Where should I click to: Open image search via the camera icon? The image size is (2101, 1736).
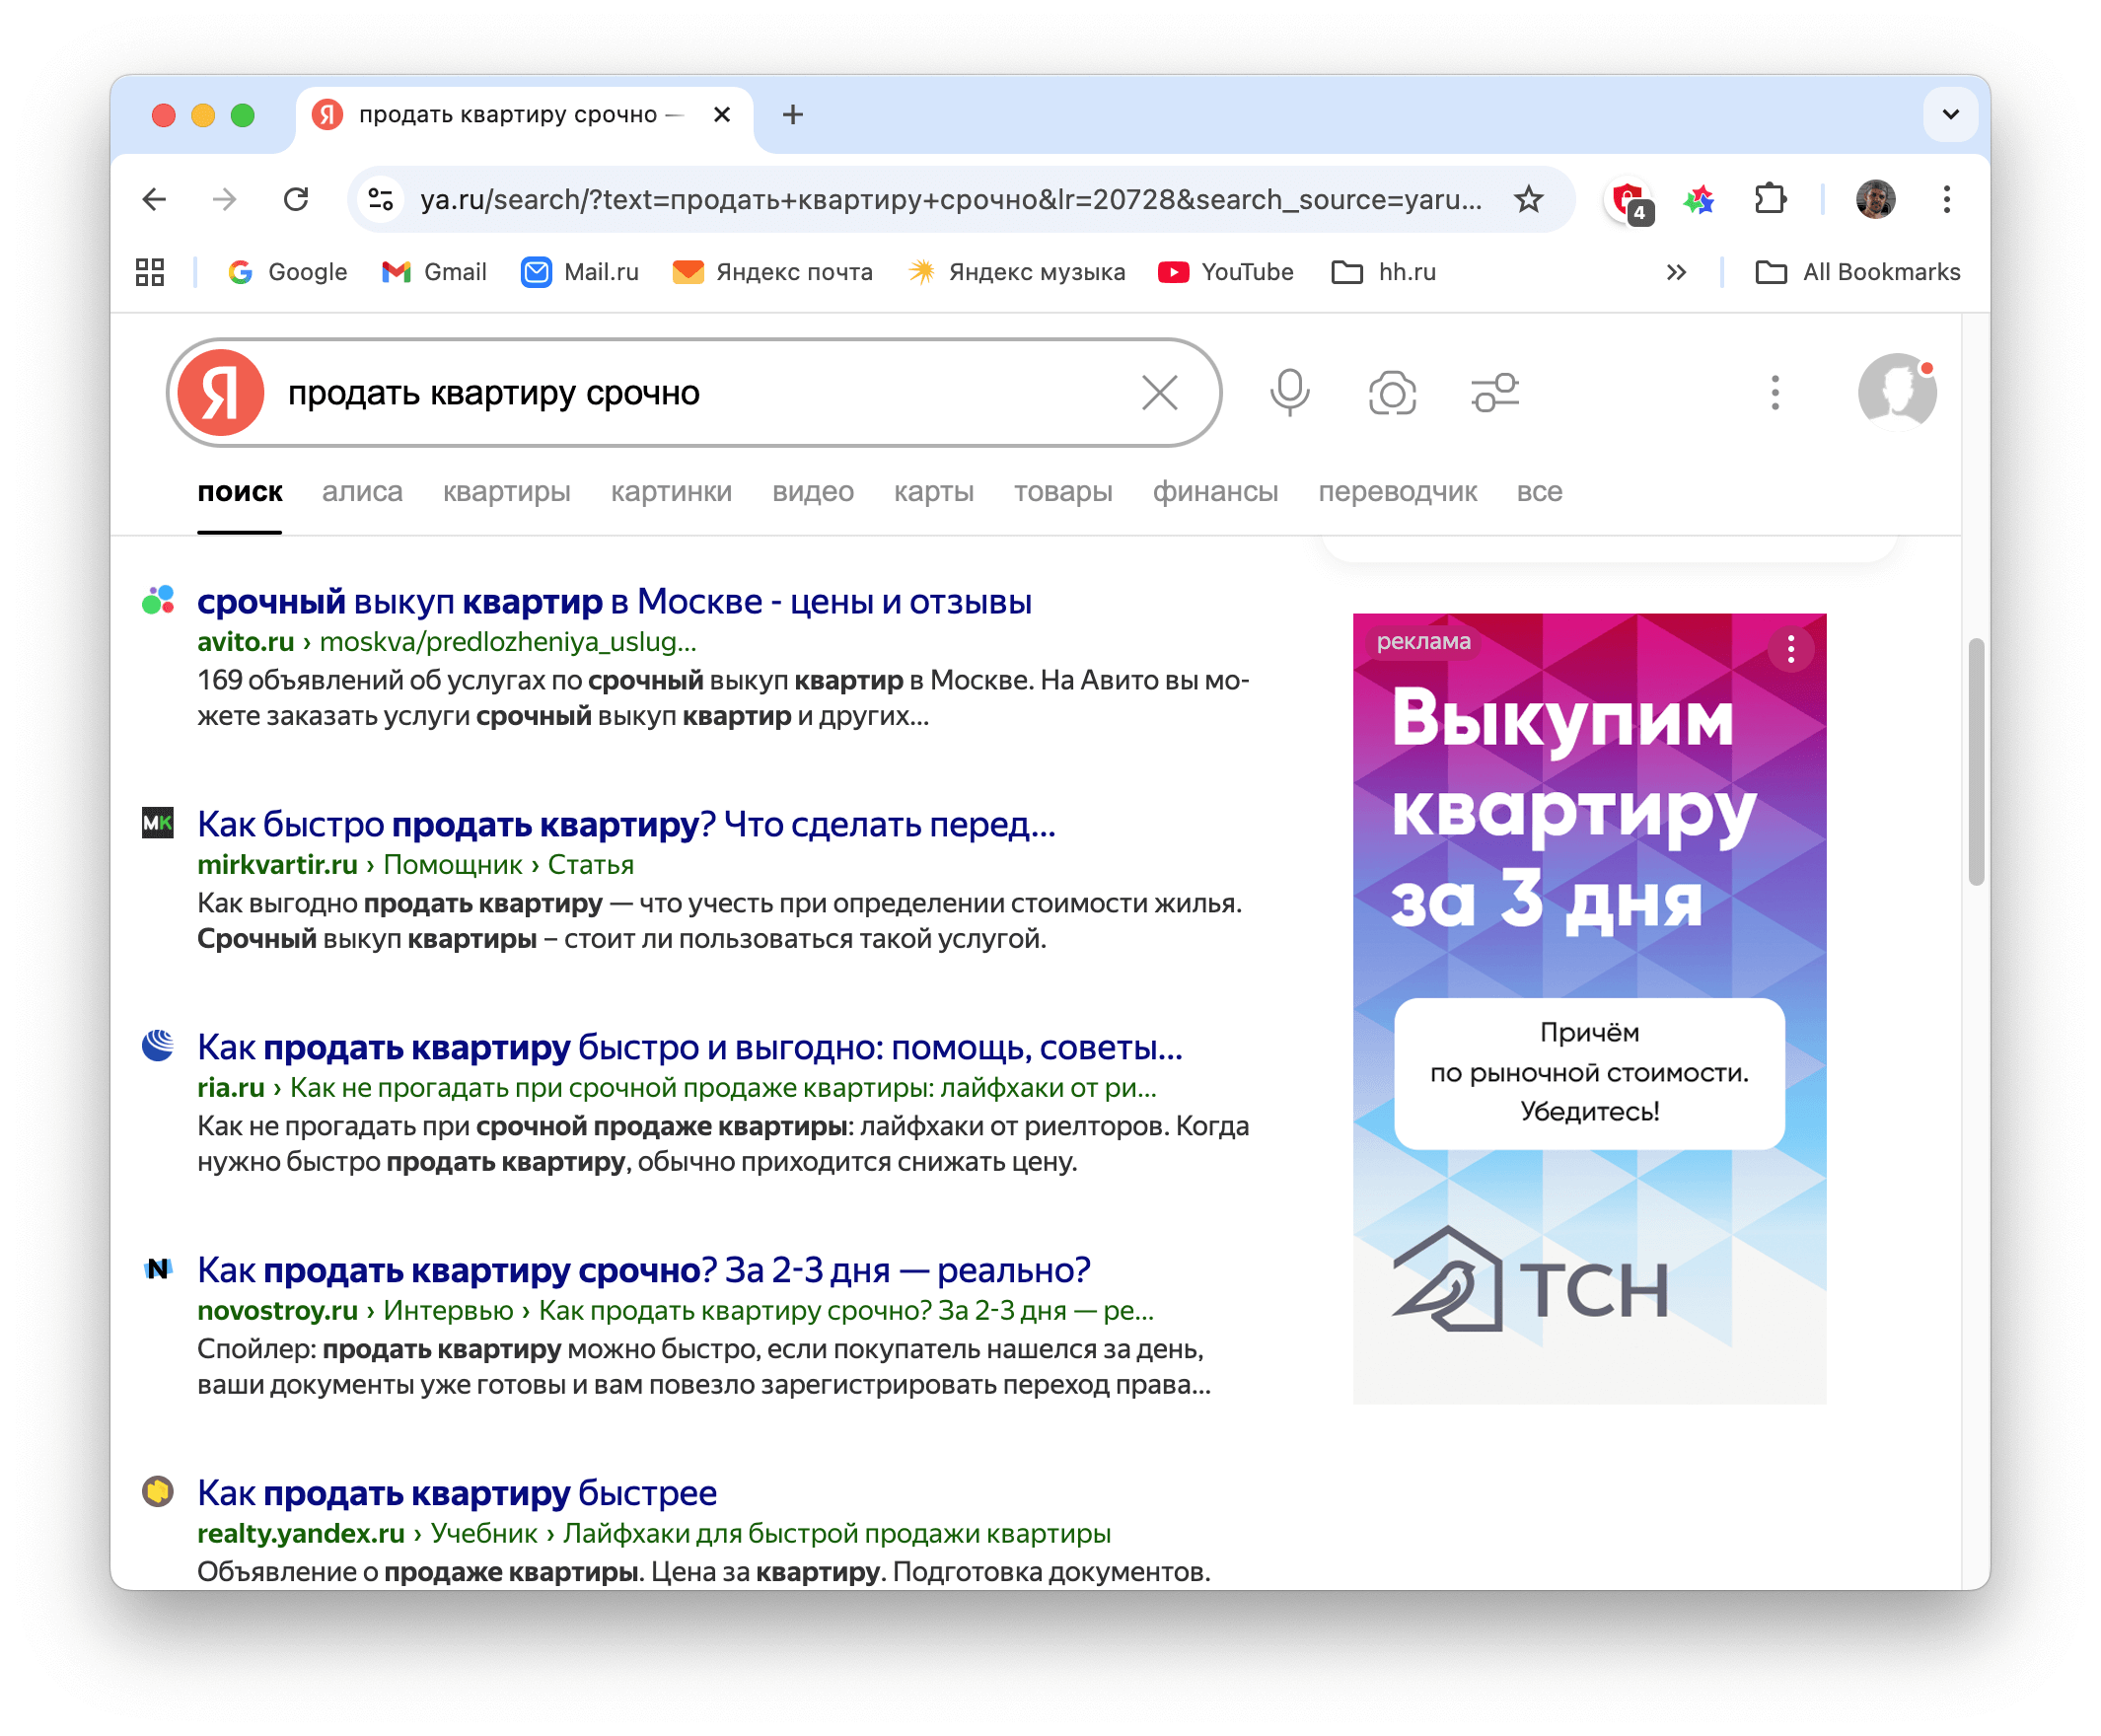point(1392,393)
